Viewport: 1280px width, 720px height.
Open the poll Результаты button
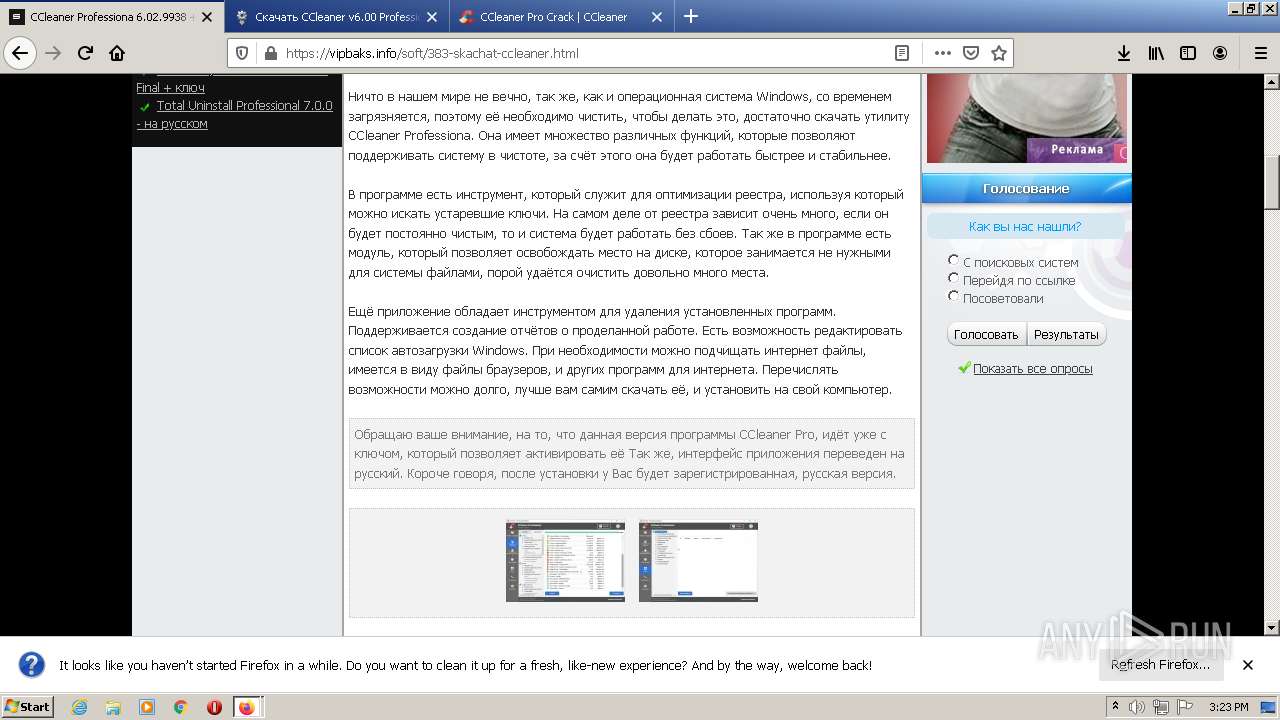pyautogui.click(x=1066, y=334)
